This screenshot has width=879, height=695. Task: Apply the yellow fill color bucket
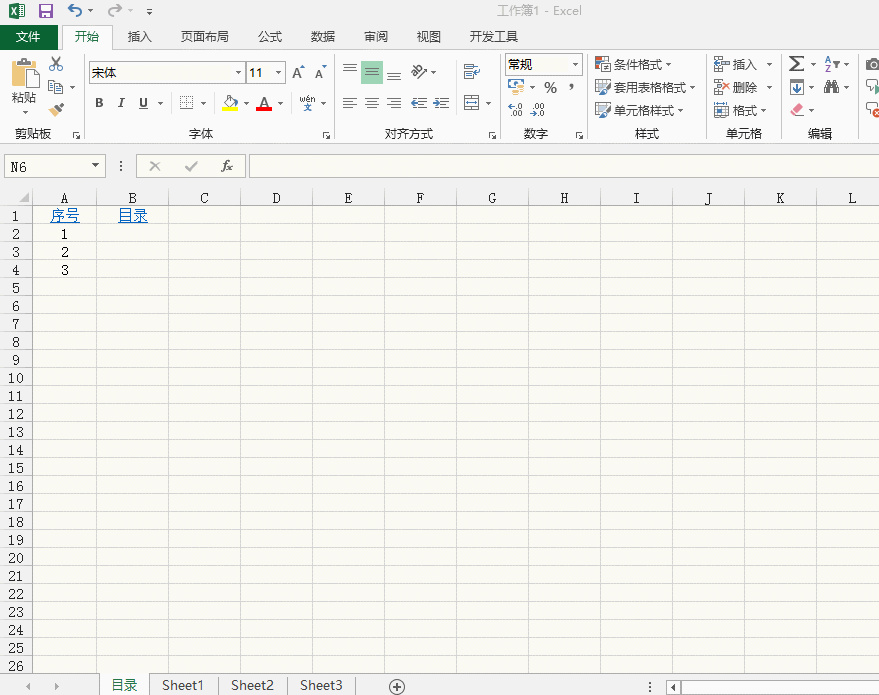point(230,103)
